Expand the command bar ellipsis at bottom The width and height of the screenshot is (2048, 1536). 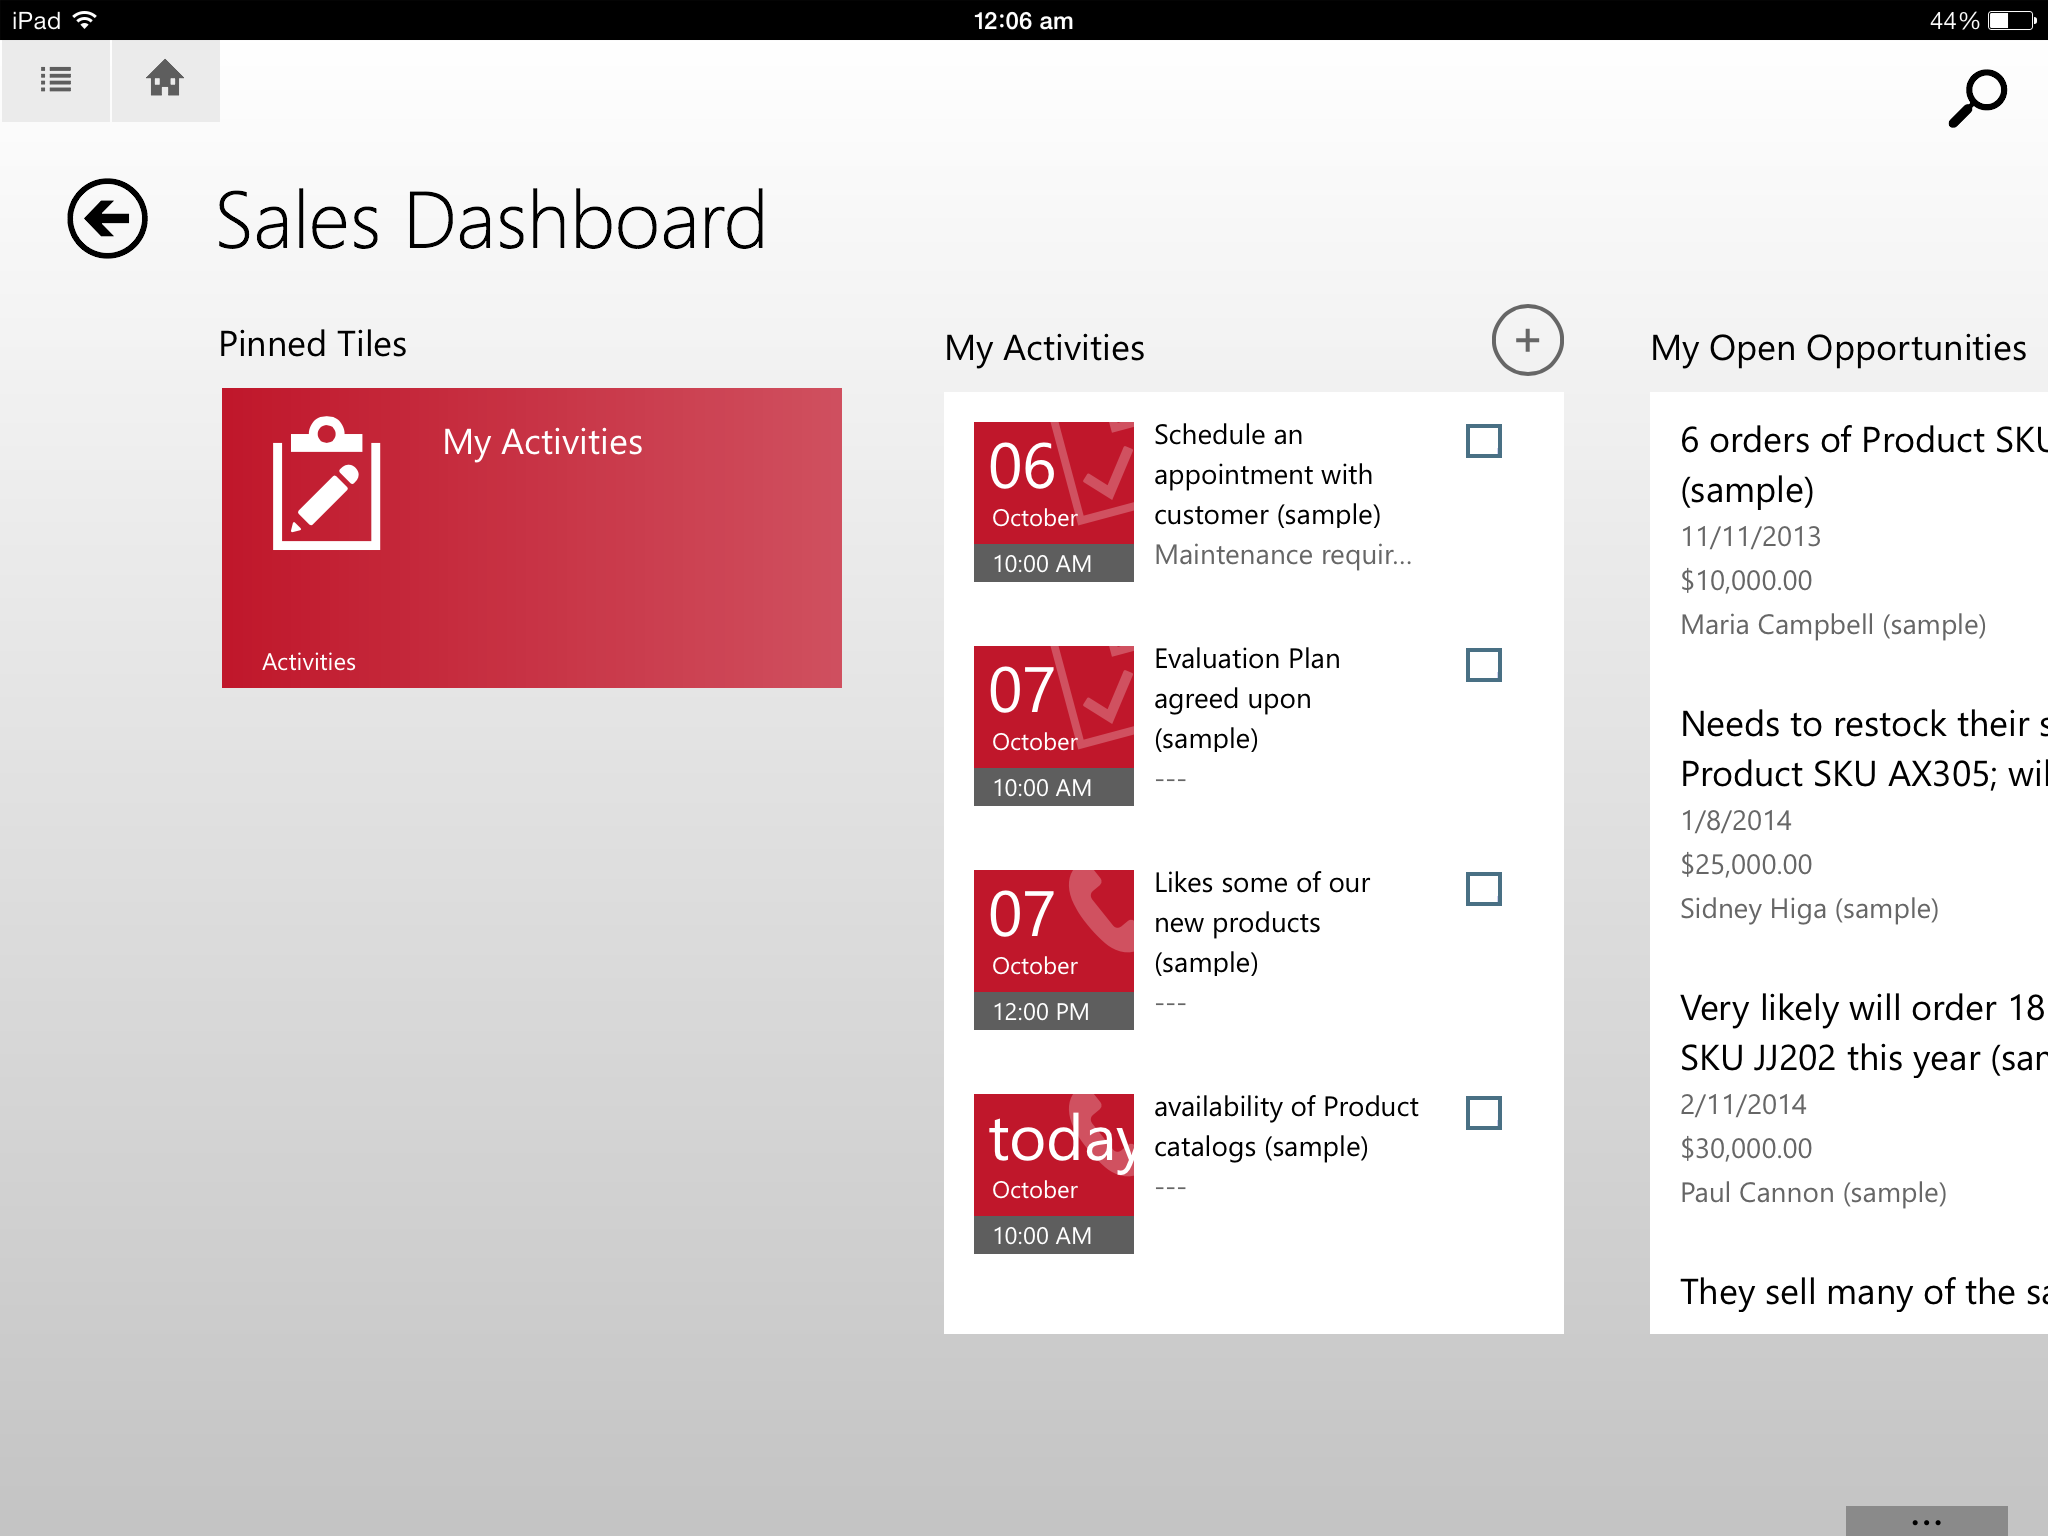click(x=1925, y=1521)
